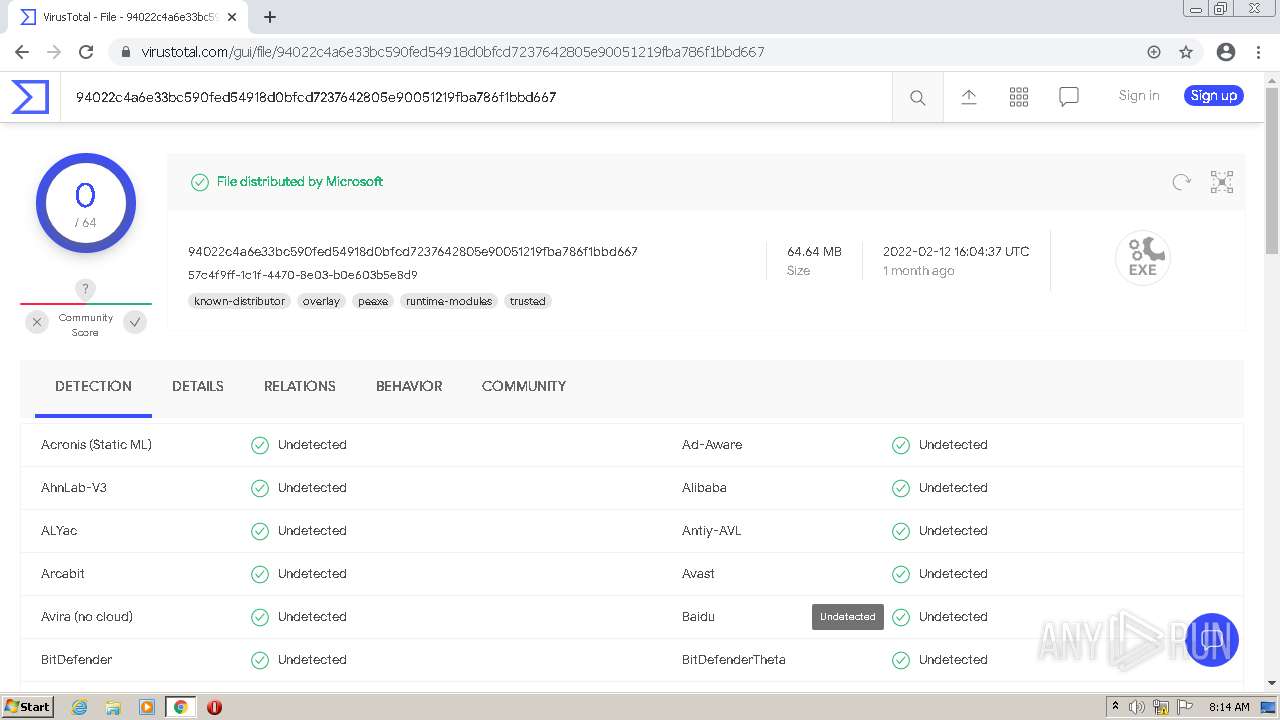1280x720 pixels.
Task: Click the 64.64 MB size value
Action: point(814,252)
